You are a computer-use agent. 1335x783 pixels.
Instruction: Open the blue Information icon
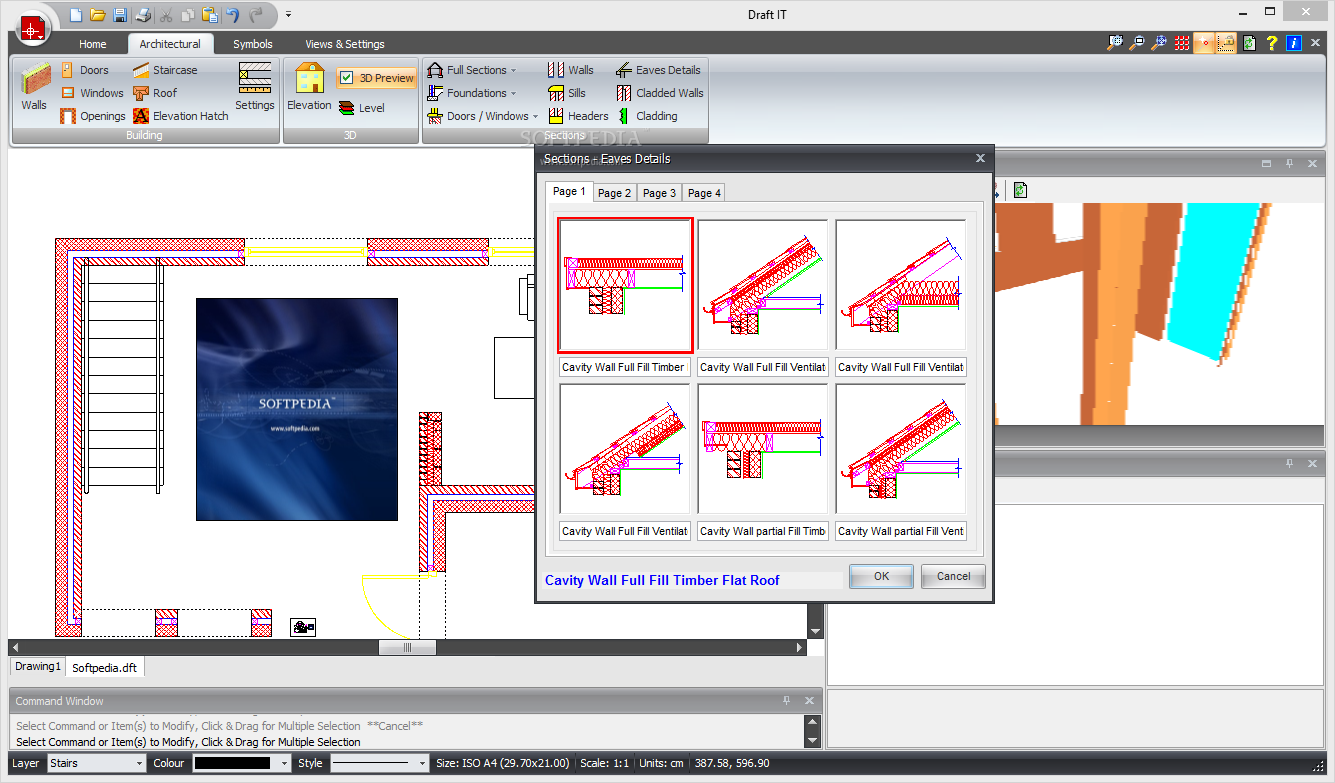click(1294, 43)
